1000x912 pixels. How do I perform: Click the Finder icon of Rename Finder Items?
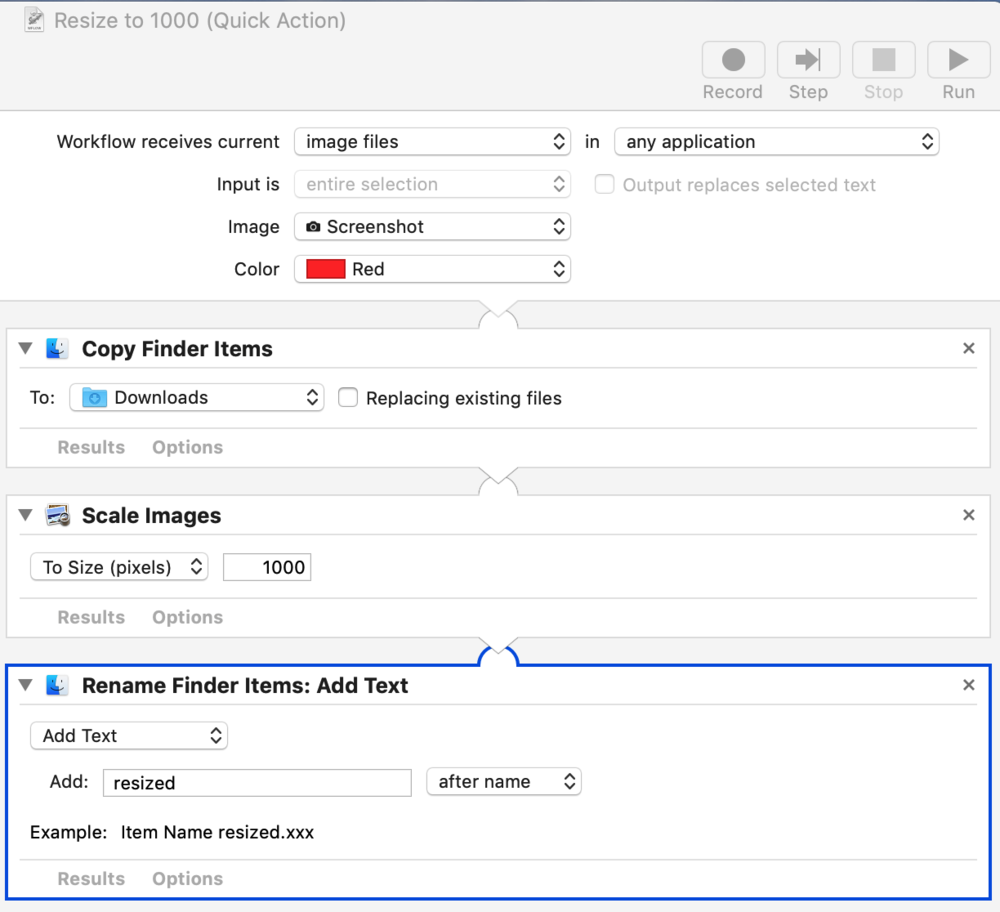57,686
